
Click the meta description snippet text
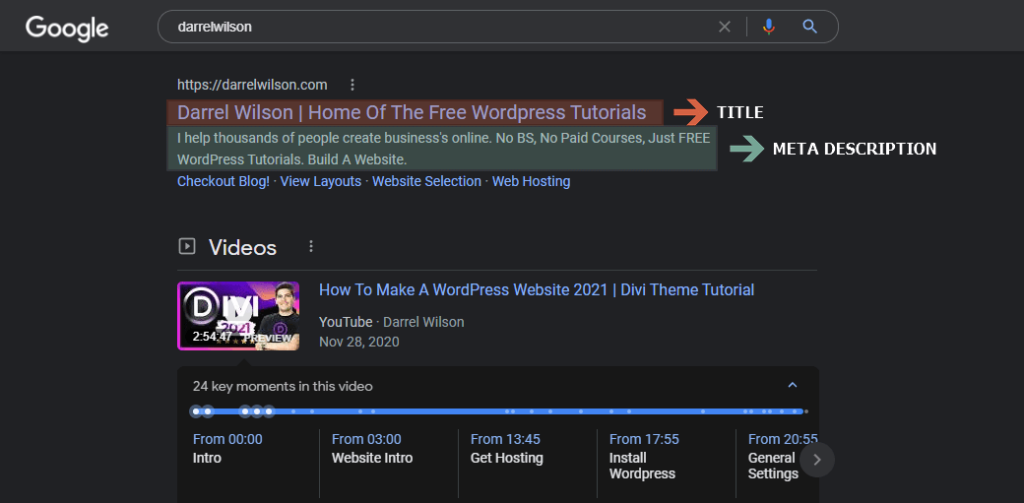point(443,148)
